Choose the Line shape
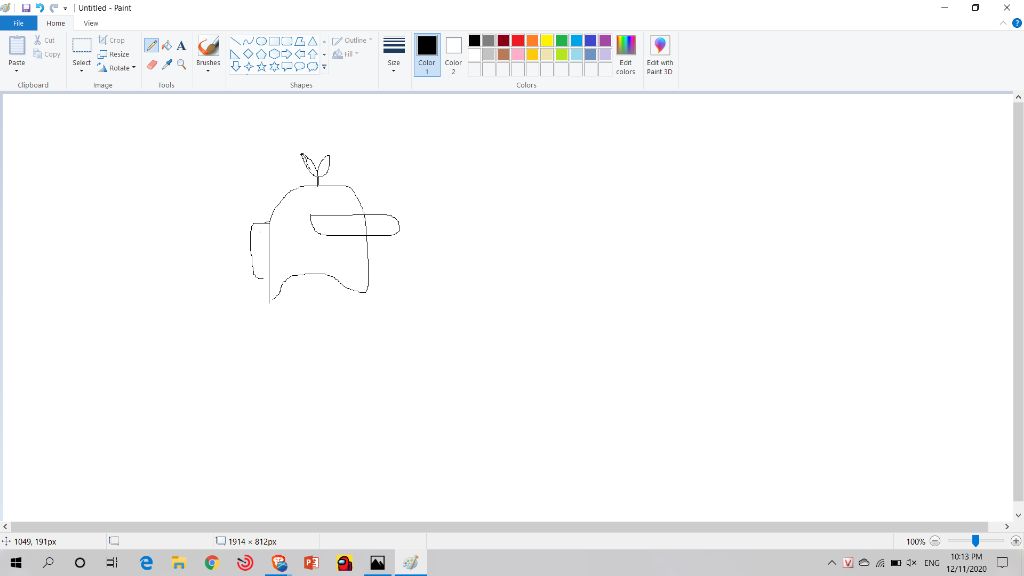Viewport: 1024px width, 576px height. click(235, 41)
